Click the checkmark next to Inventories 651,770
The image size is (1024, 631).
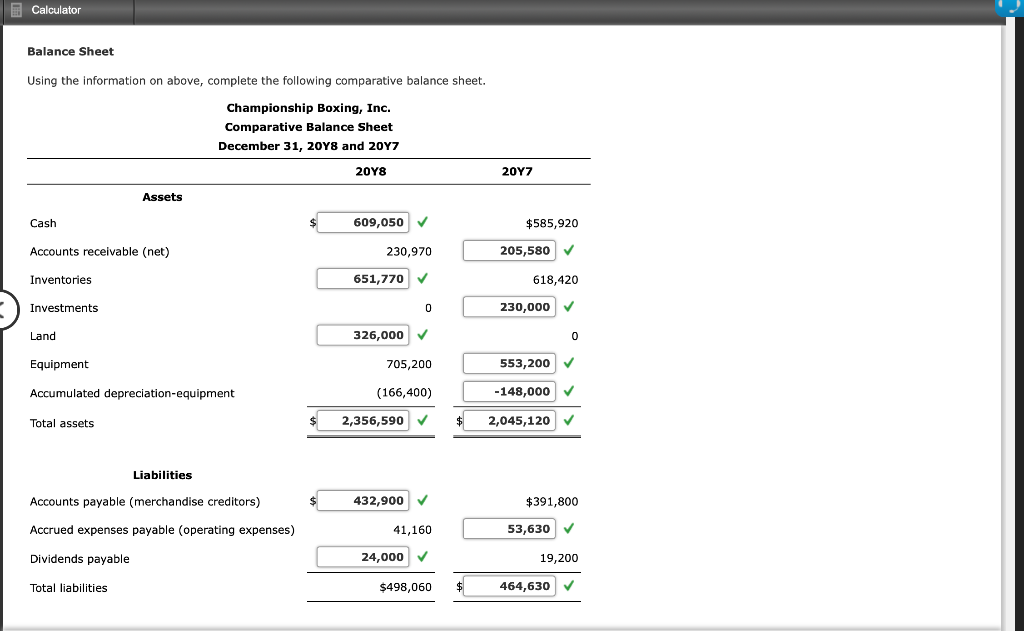click(x=421, y=278)
